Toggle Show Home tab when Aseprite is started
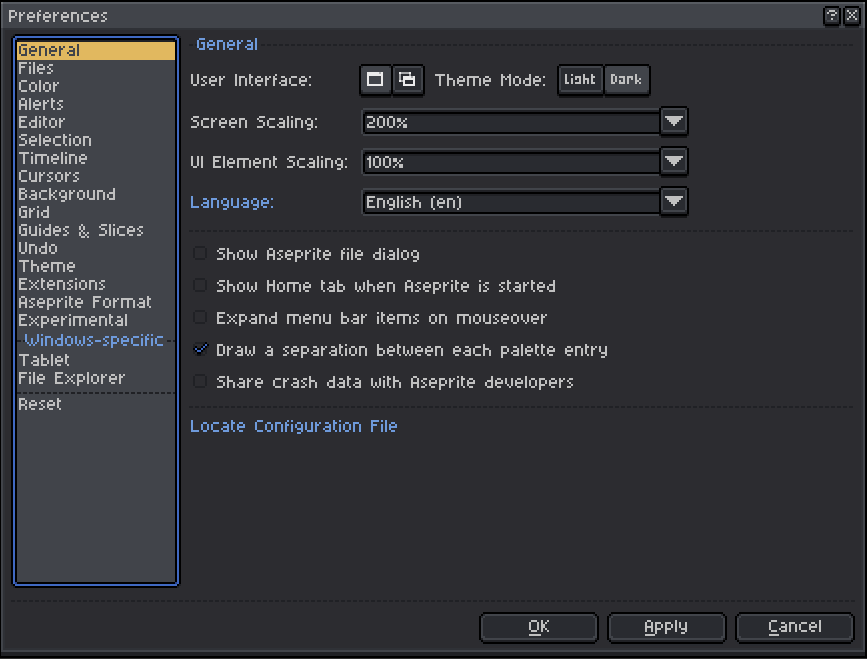 (200, 286)
